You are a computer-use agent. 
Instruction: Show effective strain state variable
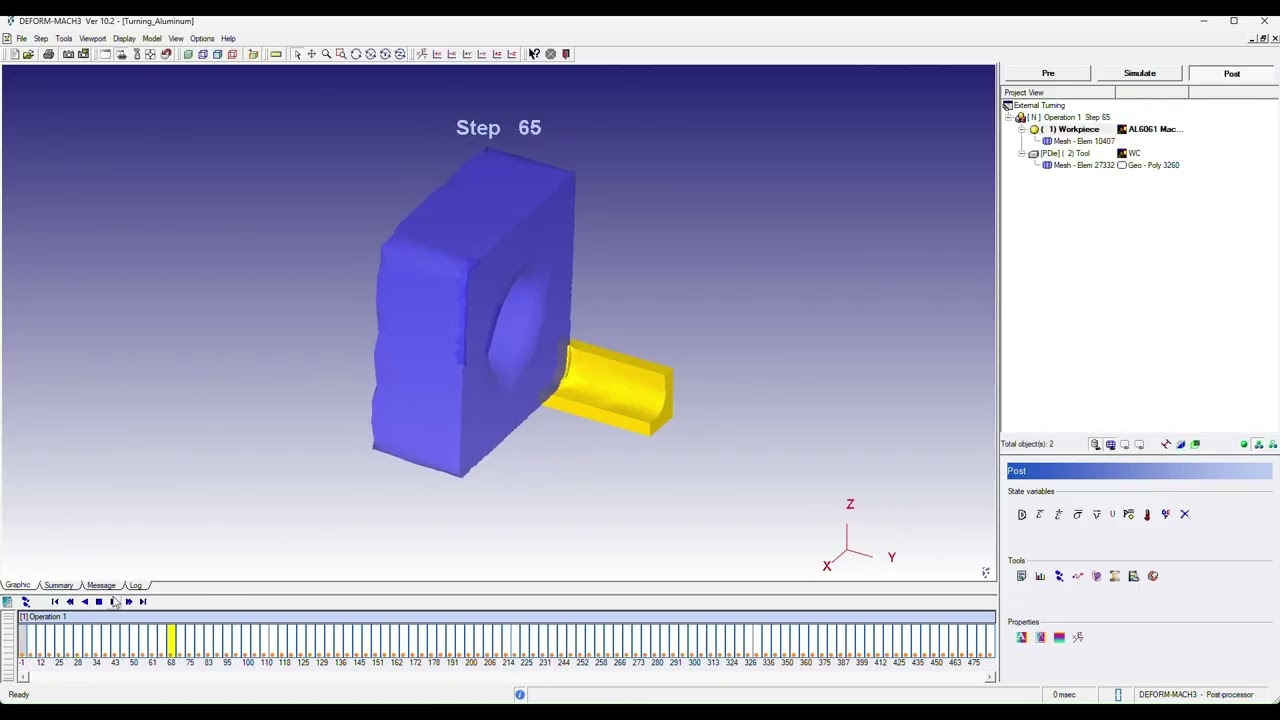[x=1040, y=514]
